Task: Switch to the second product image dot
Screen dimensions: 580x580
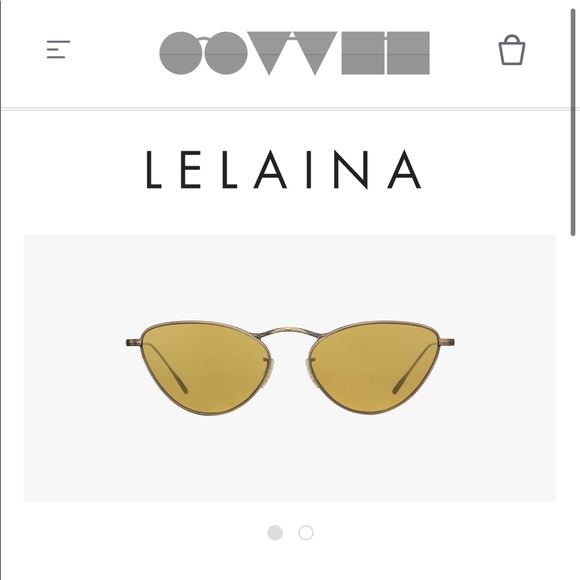Action: click(x=306, y=533)
